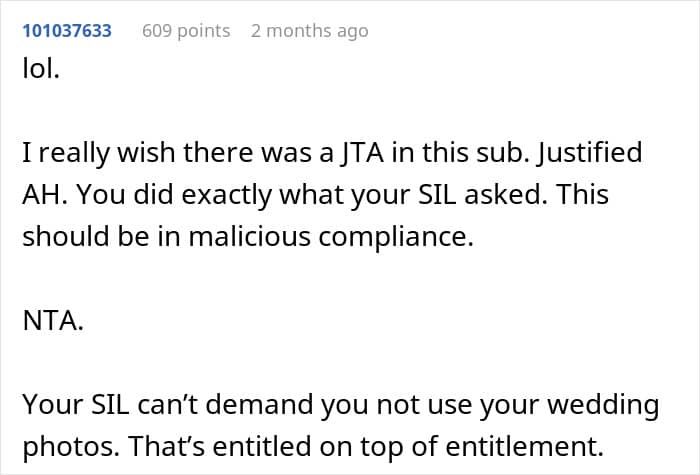Click the word 'wedding' in last paragraph
700x475 pixels.
[603, 404]
